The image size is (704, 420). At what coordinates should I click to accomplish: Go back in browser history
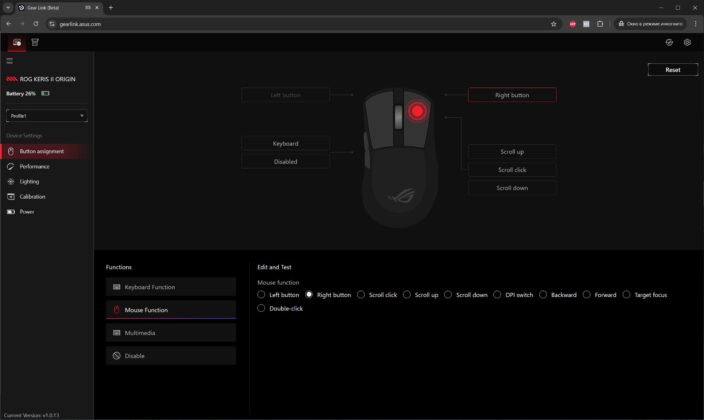9,24
